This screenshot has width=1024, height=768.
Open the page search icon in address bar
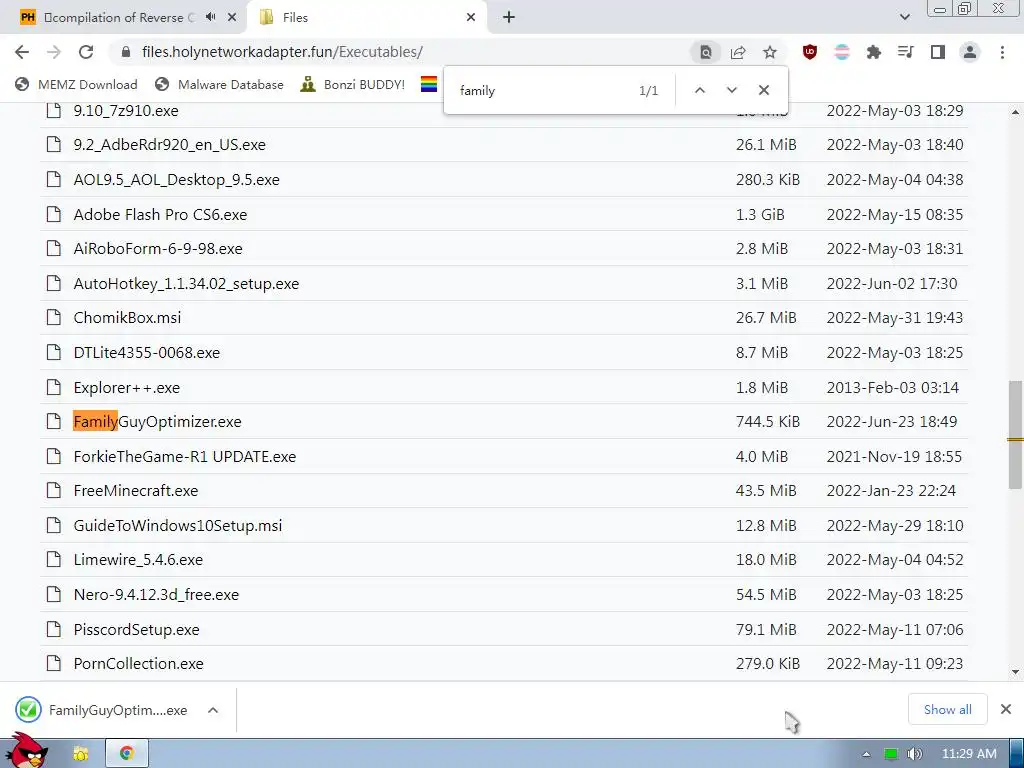click(x=706, y=52)
